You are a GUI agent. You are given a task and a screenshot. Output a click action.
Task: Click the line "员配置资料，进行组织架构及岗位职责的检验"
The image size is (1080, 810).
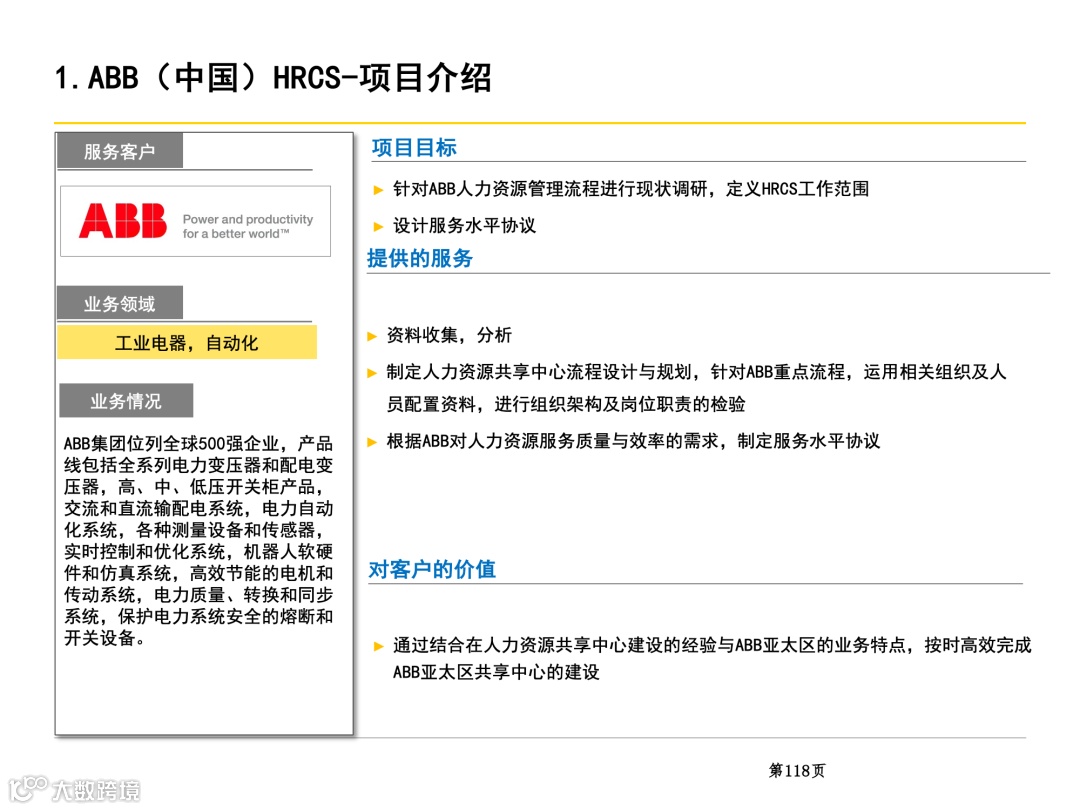tap(565, 404)
